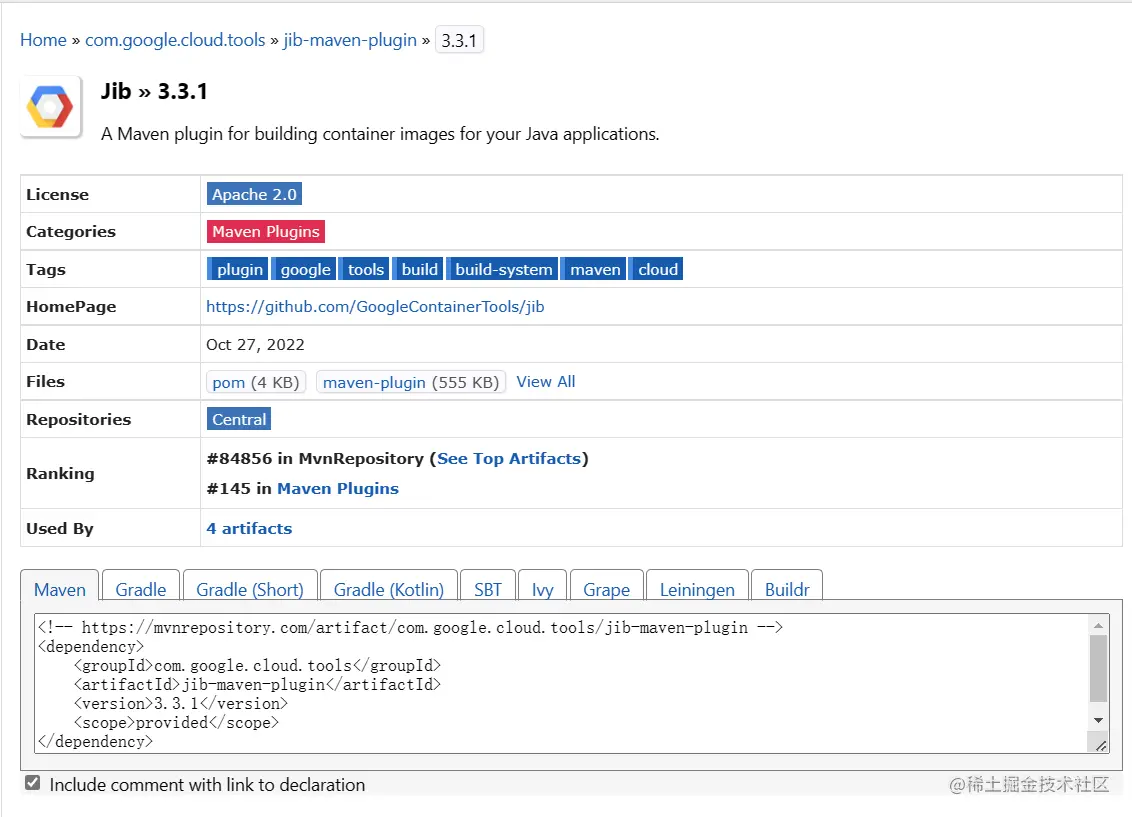
Task: Switch to the Buildr tab
Action: (x=787, y=587)
